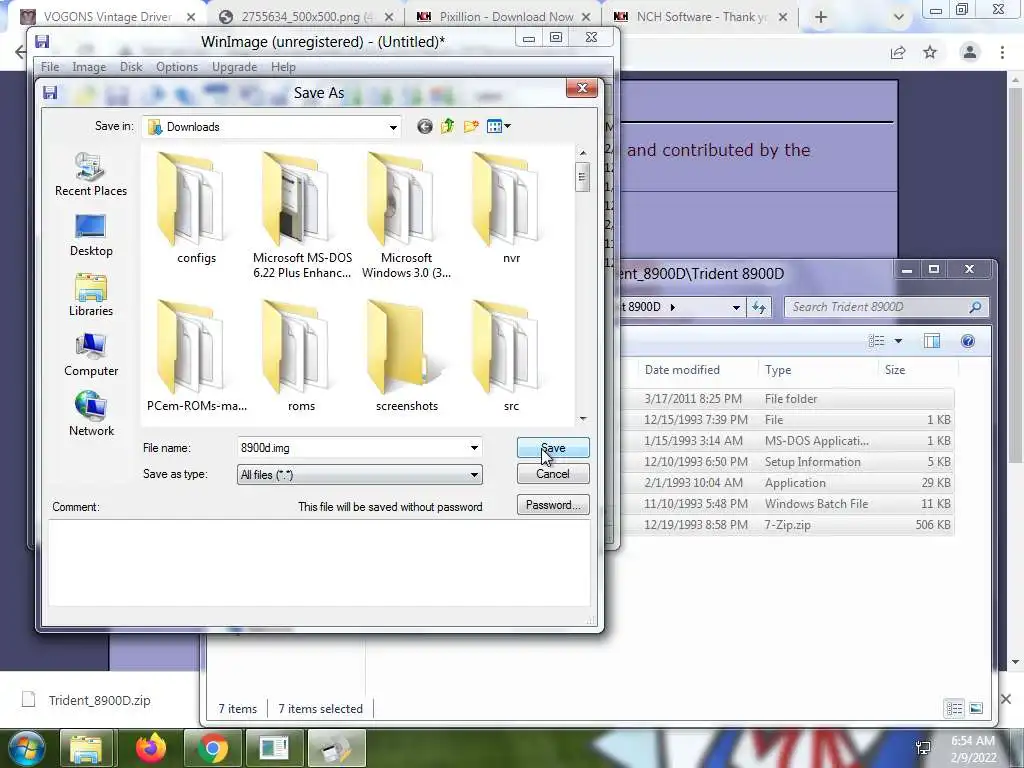
Task: Click the file list vertical scrollbar thumb
Action: click(x=583, y=177)
